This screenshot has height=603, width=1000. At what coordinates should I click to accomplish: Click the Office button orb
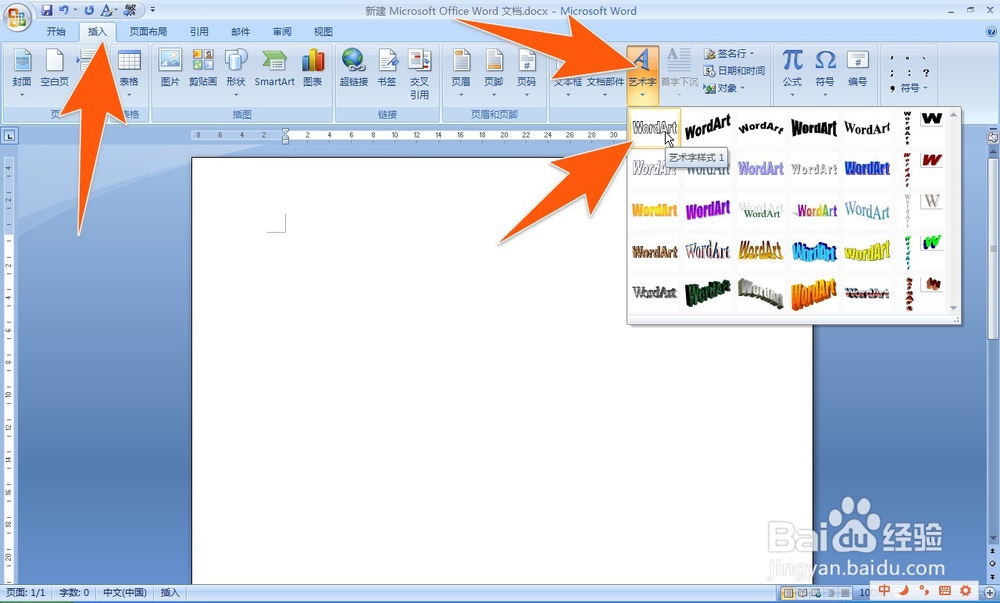(x=17, y=17)
